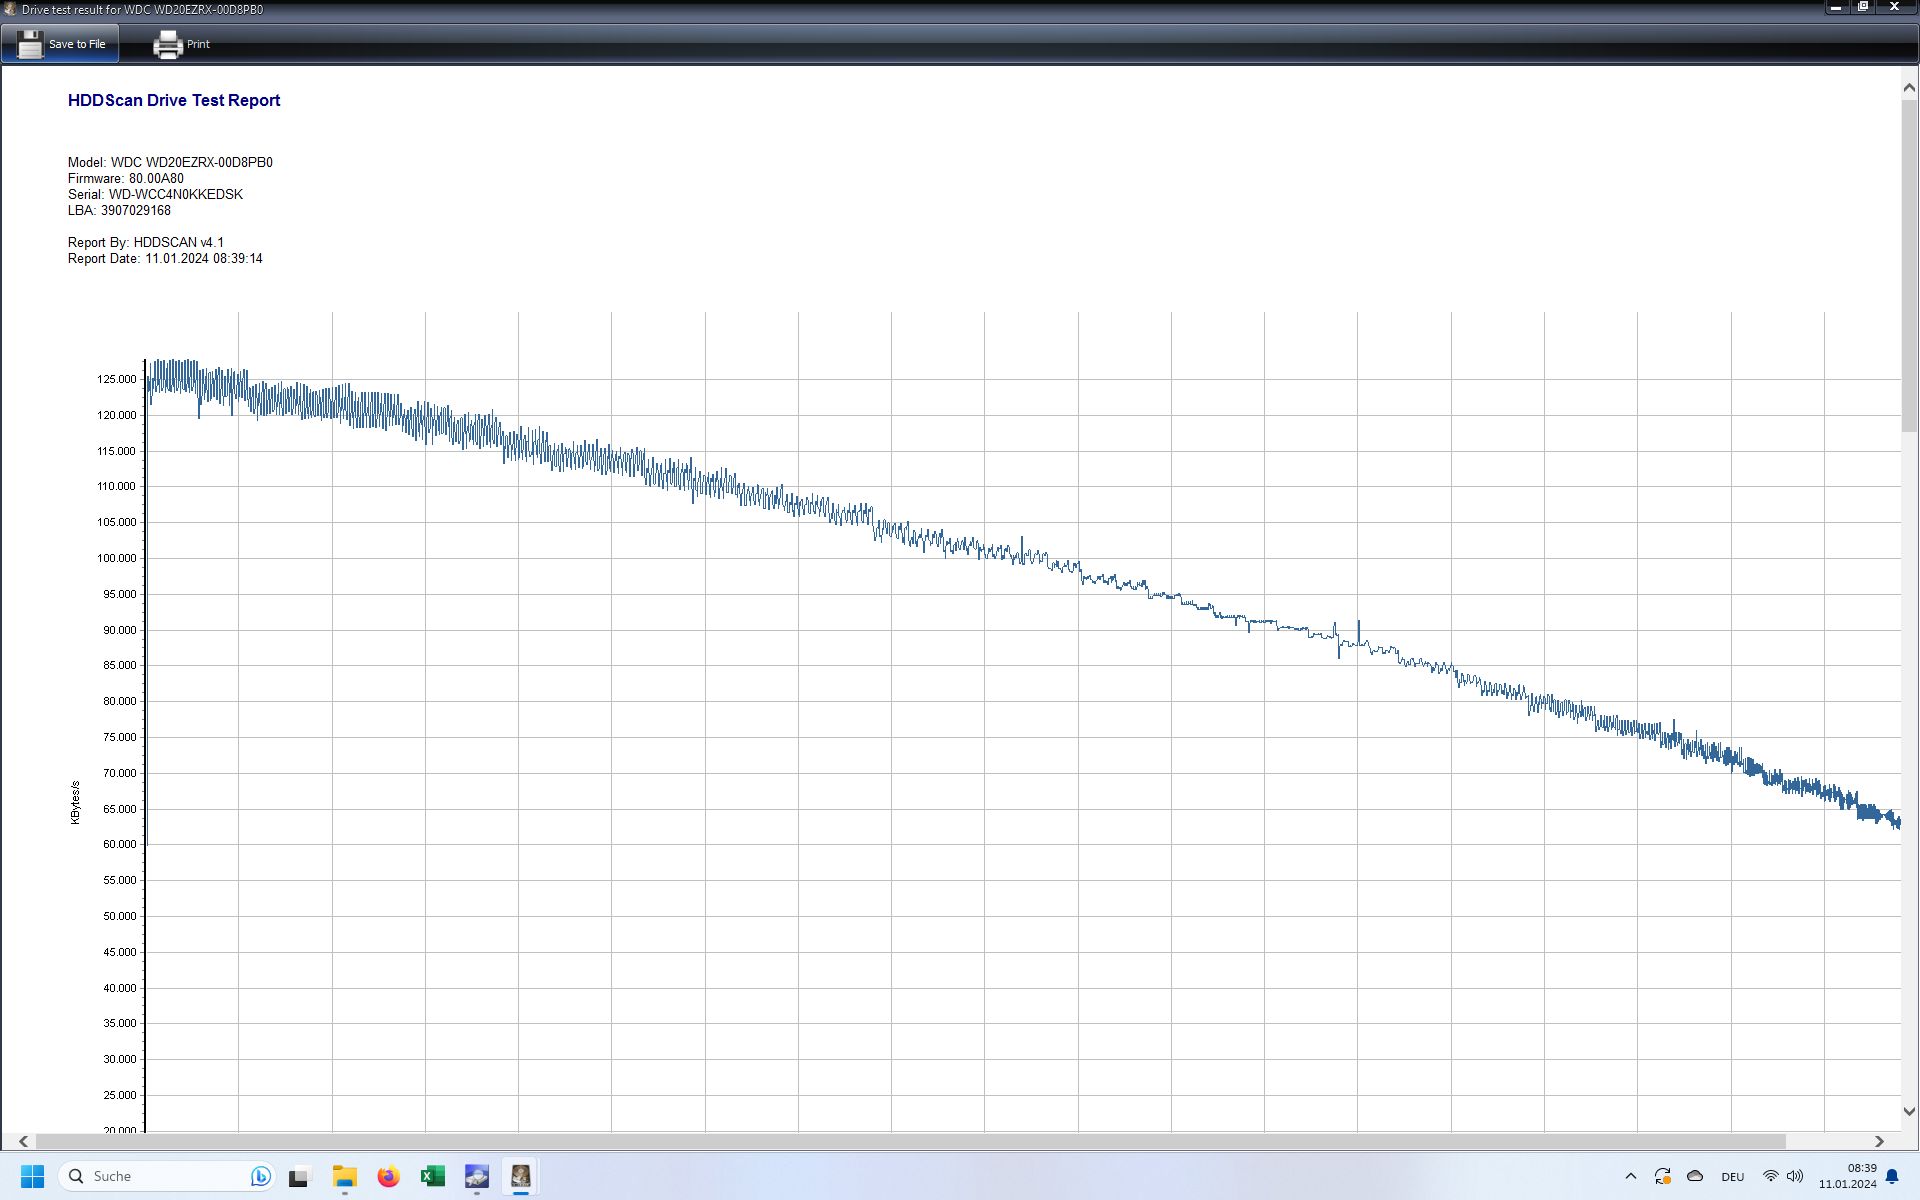Viewport: 1920px width, 1200px height.
Task: Open OneDrive cloud tray icon
Action: pos(1694,1176)
